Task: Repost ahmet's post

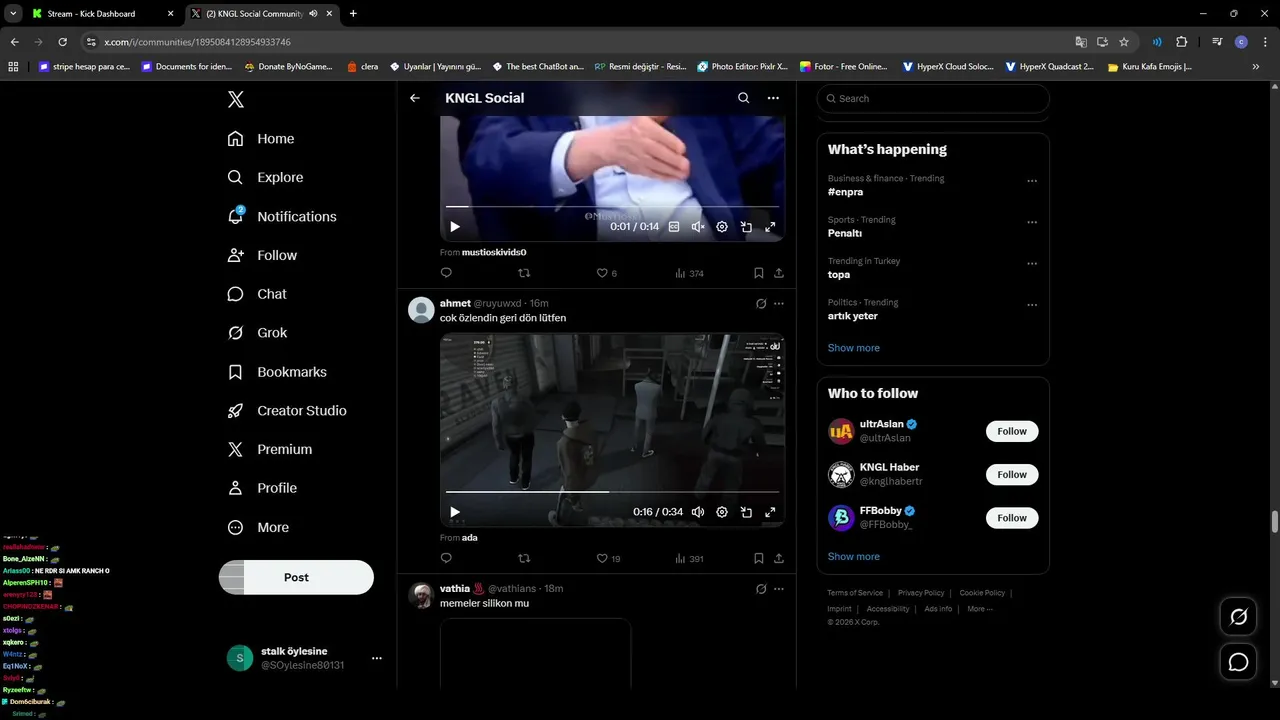Action: 524,558
